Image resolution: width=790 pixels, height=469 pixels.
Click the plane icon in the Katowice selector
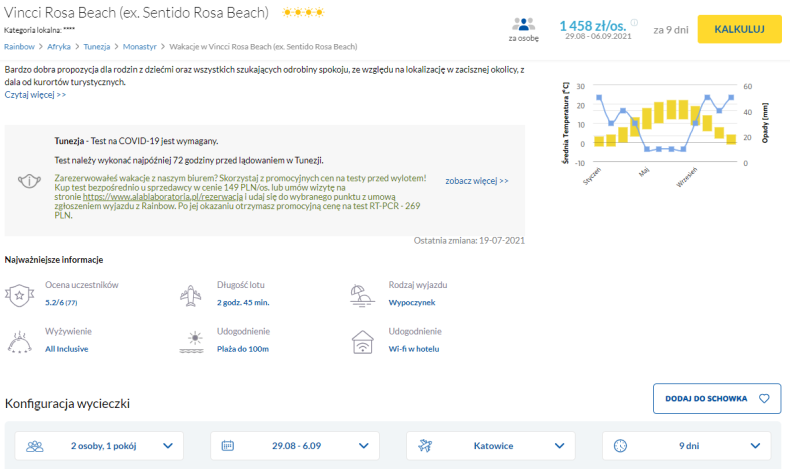tap(425, 445)
